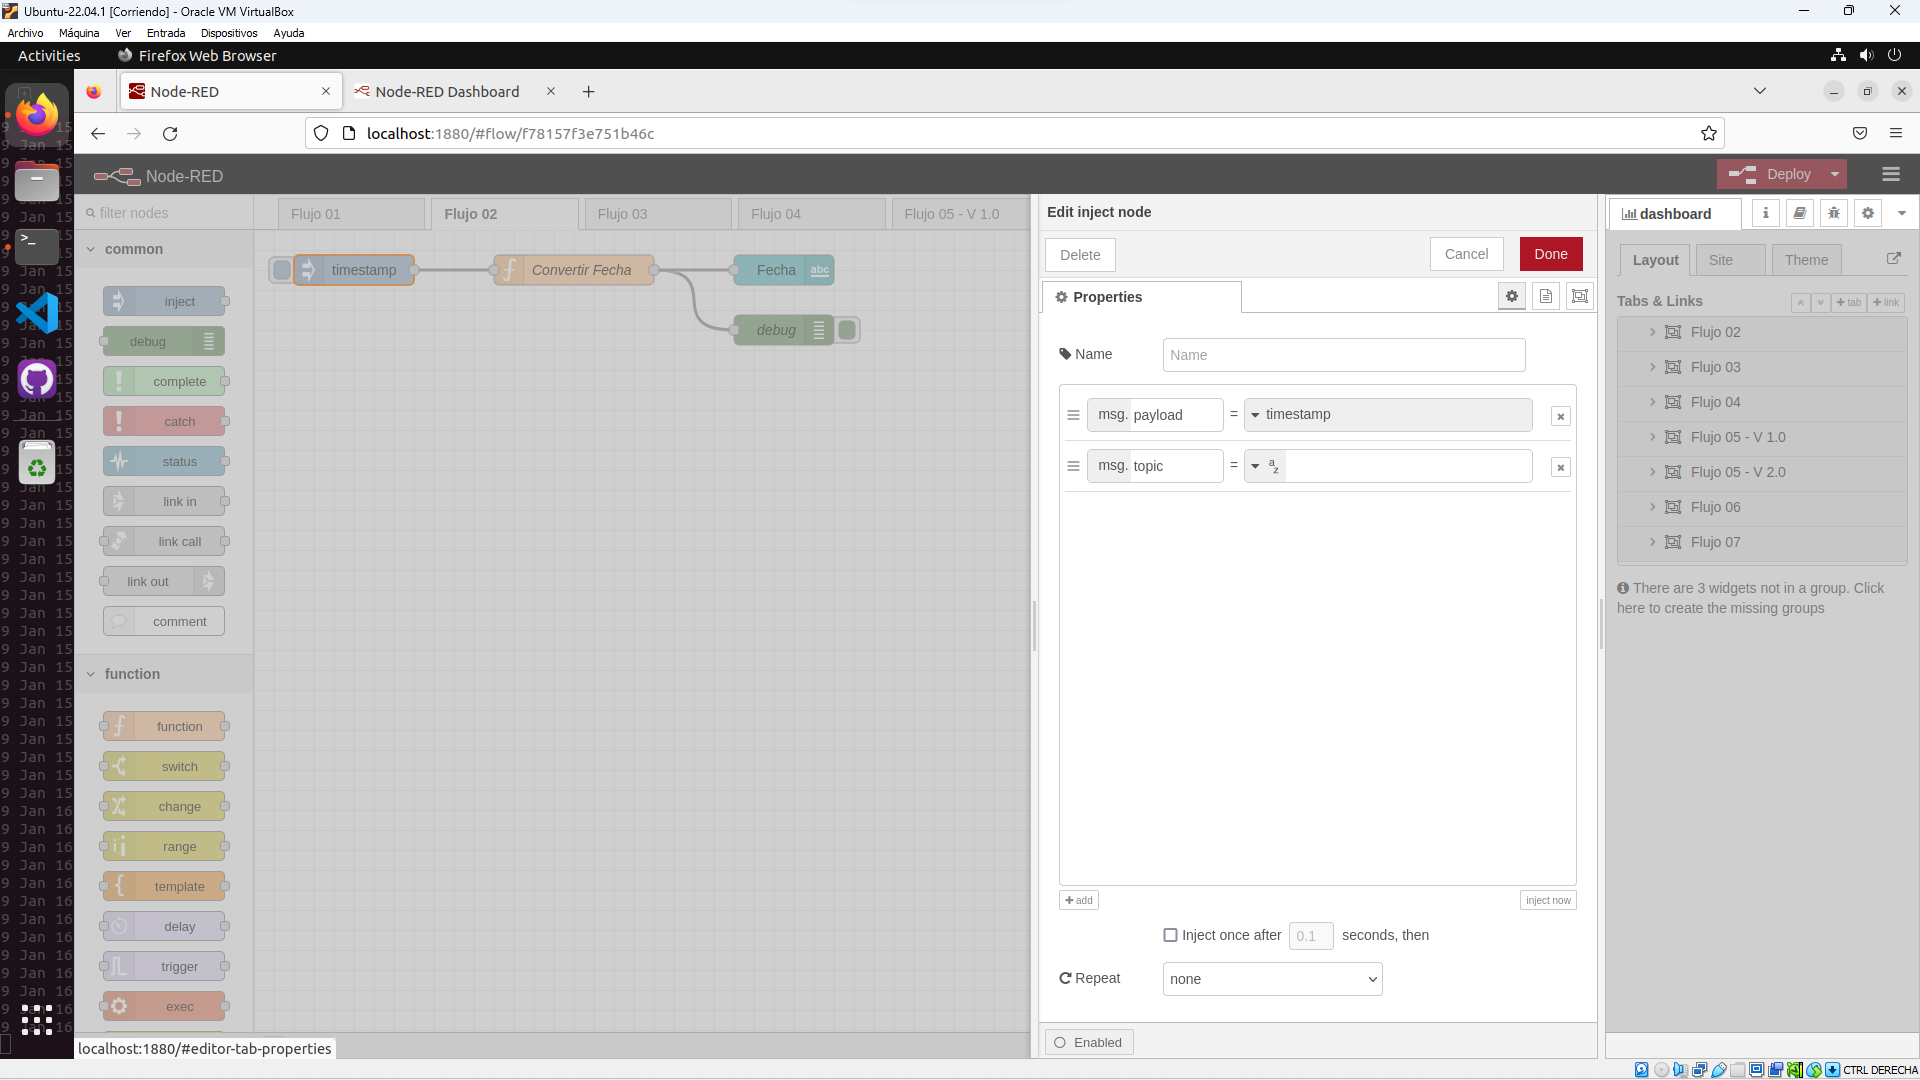Enable Inject once after checkbox
Viewport: 1920px width, 1080px height.
pyautogui.click(x=1170, y=935)
